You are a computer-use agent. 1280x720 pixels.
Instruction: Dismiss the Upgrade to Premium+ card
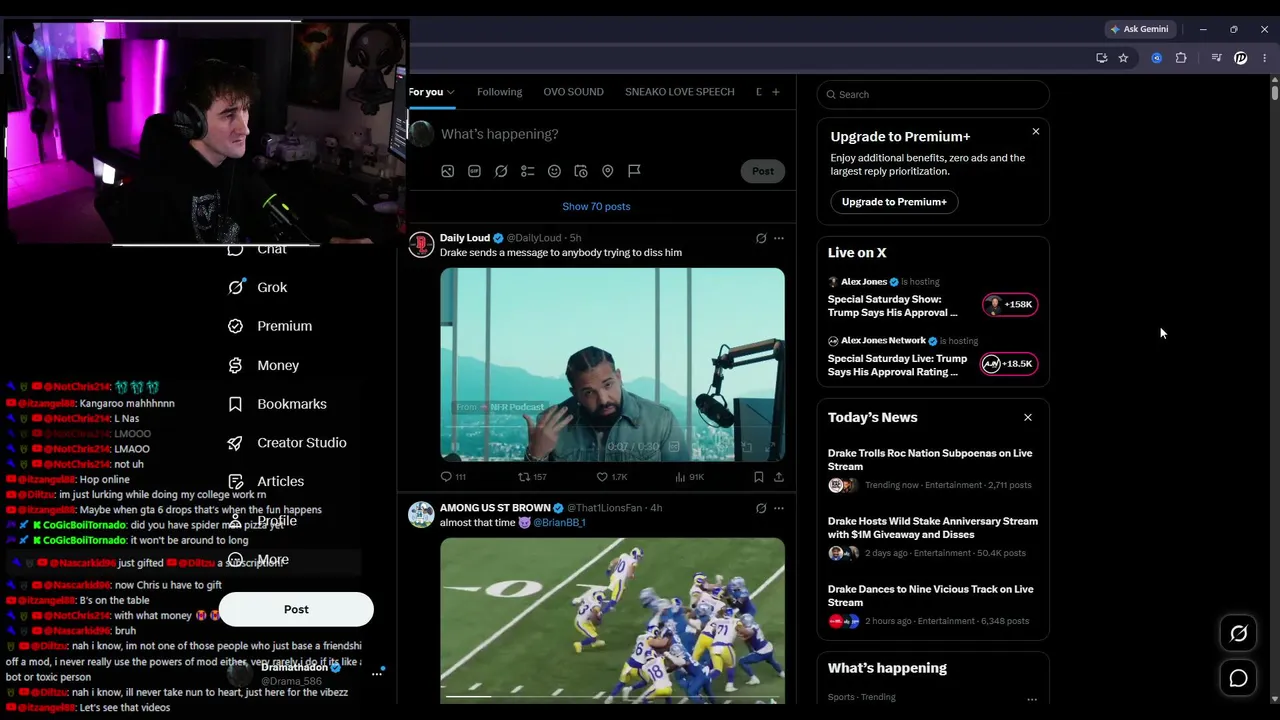[x=1036, y=131]
